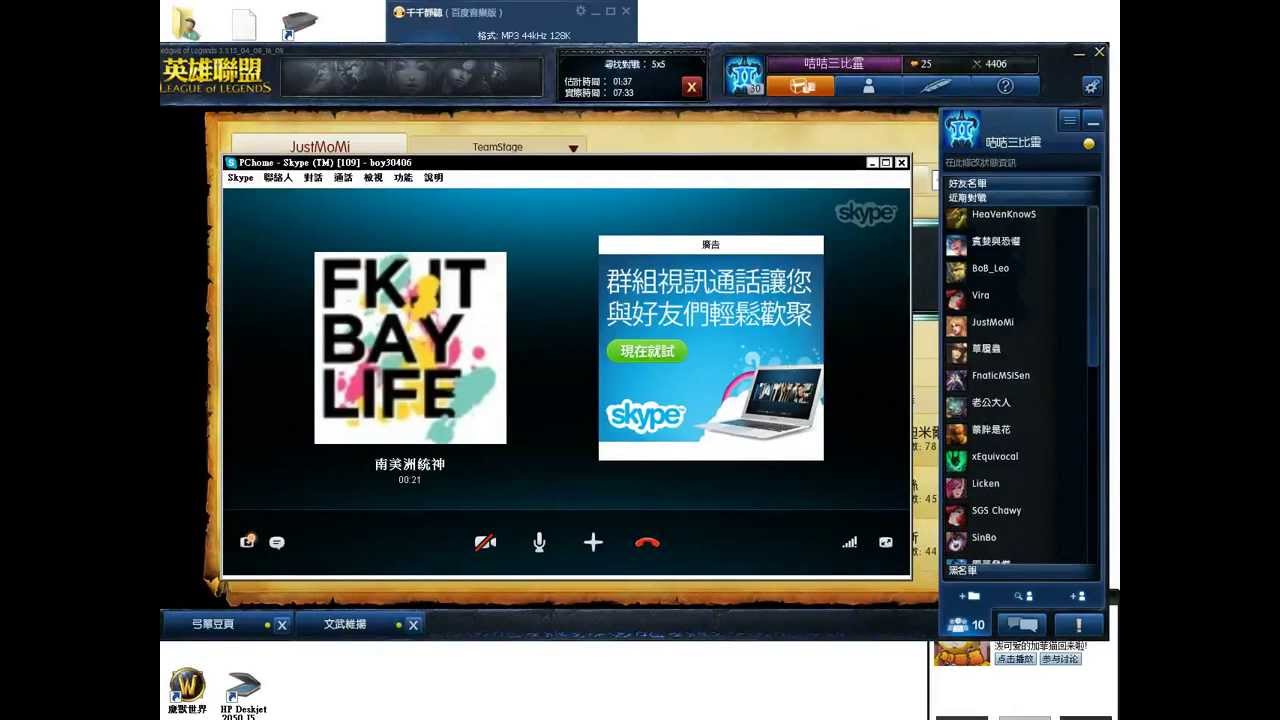The height and width of the screenshot is (720, 1280).
Task: Click the 参与讨论 link below League client
Action: coord(1060,659)
